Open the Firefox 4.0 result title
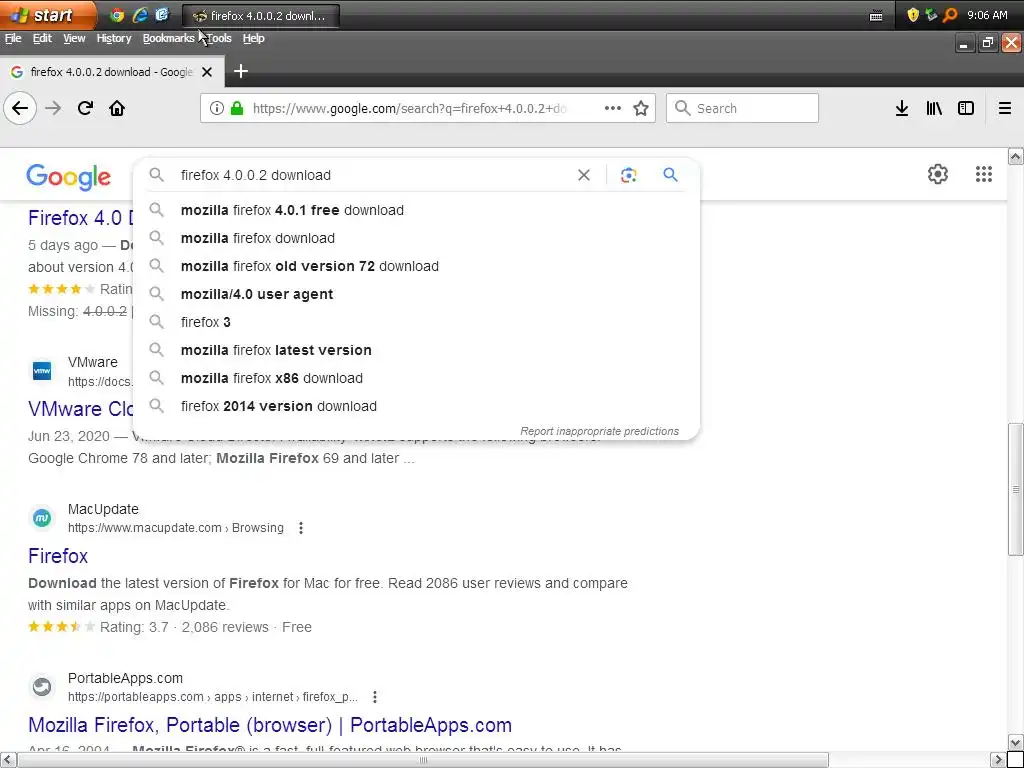This screenshot has height=768, width=1024. pos(80,218)
